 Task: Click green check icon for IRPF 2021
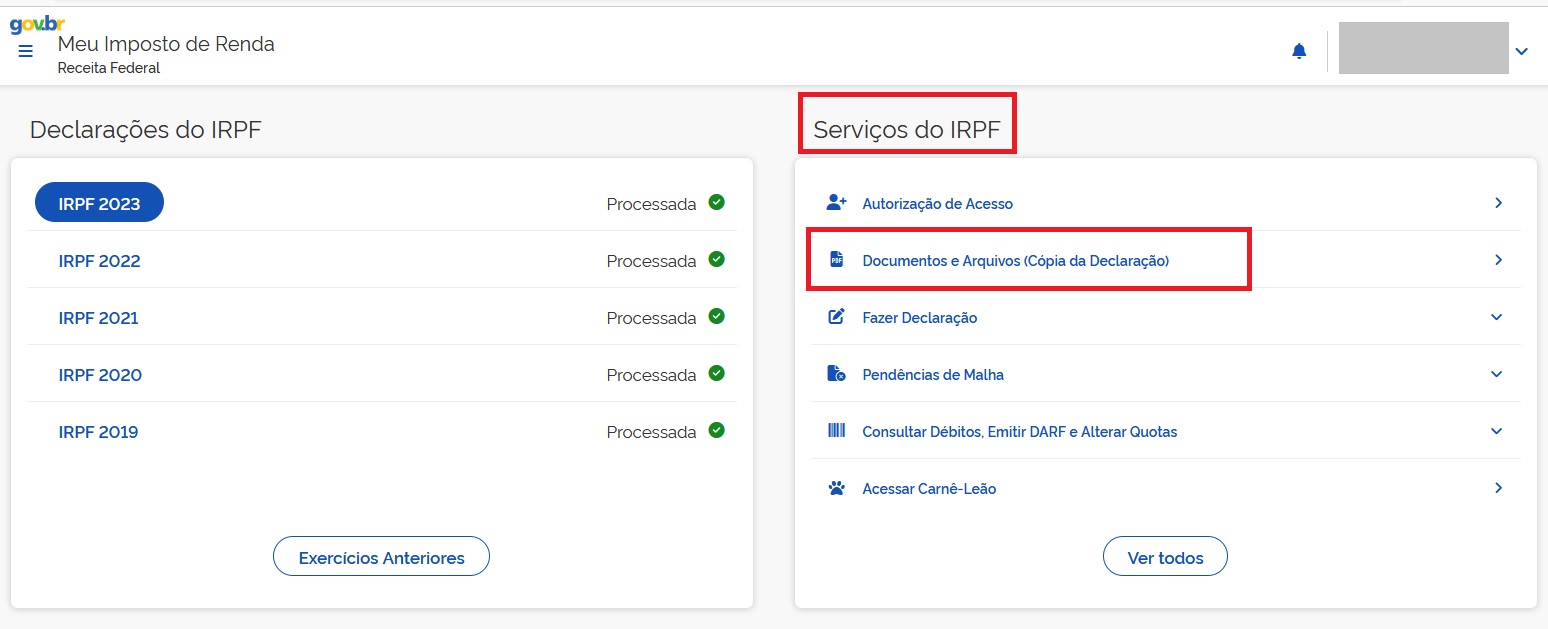pyautogui.click(x=716, y=316)
